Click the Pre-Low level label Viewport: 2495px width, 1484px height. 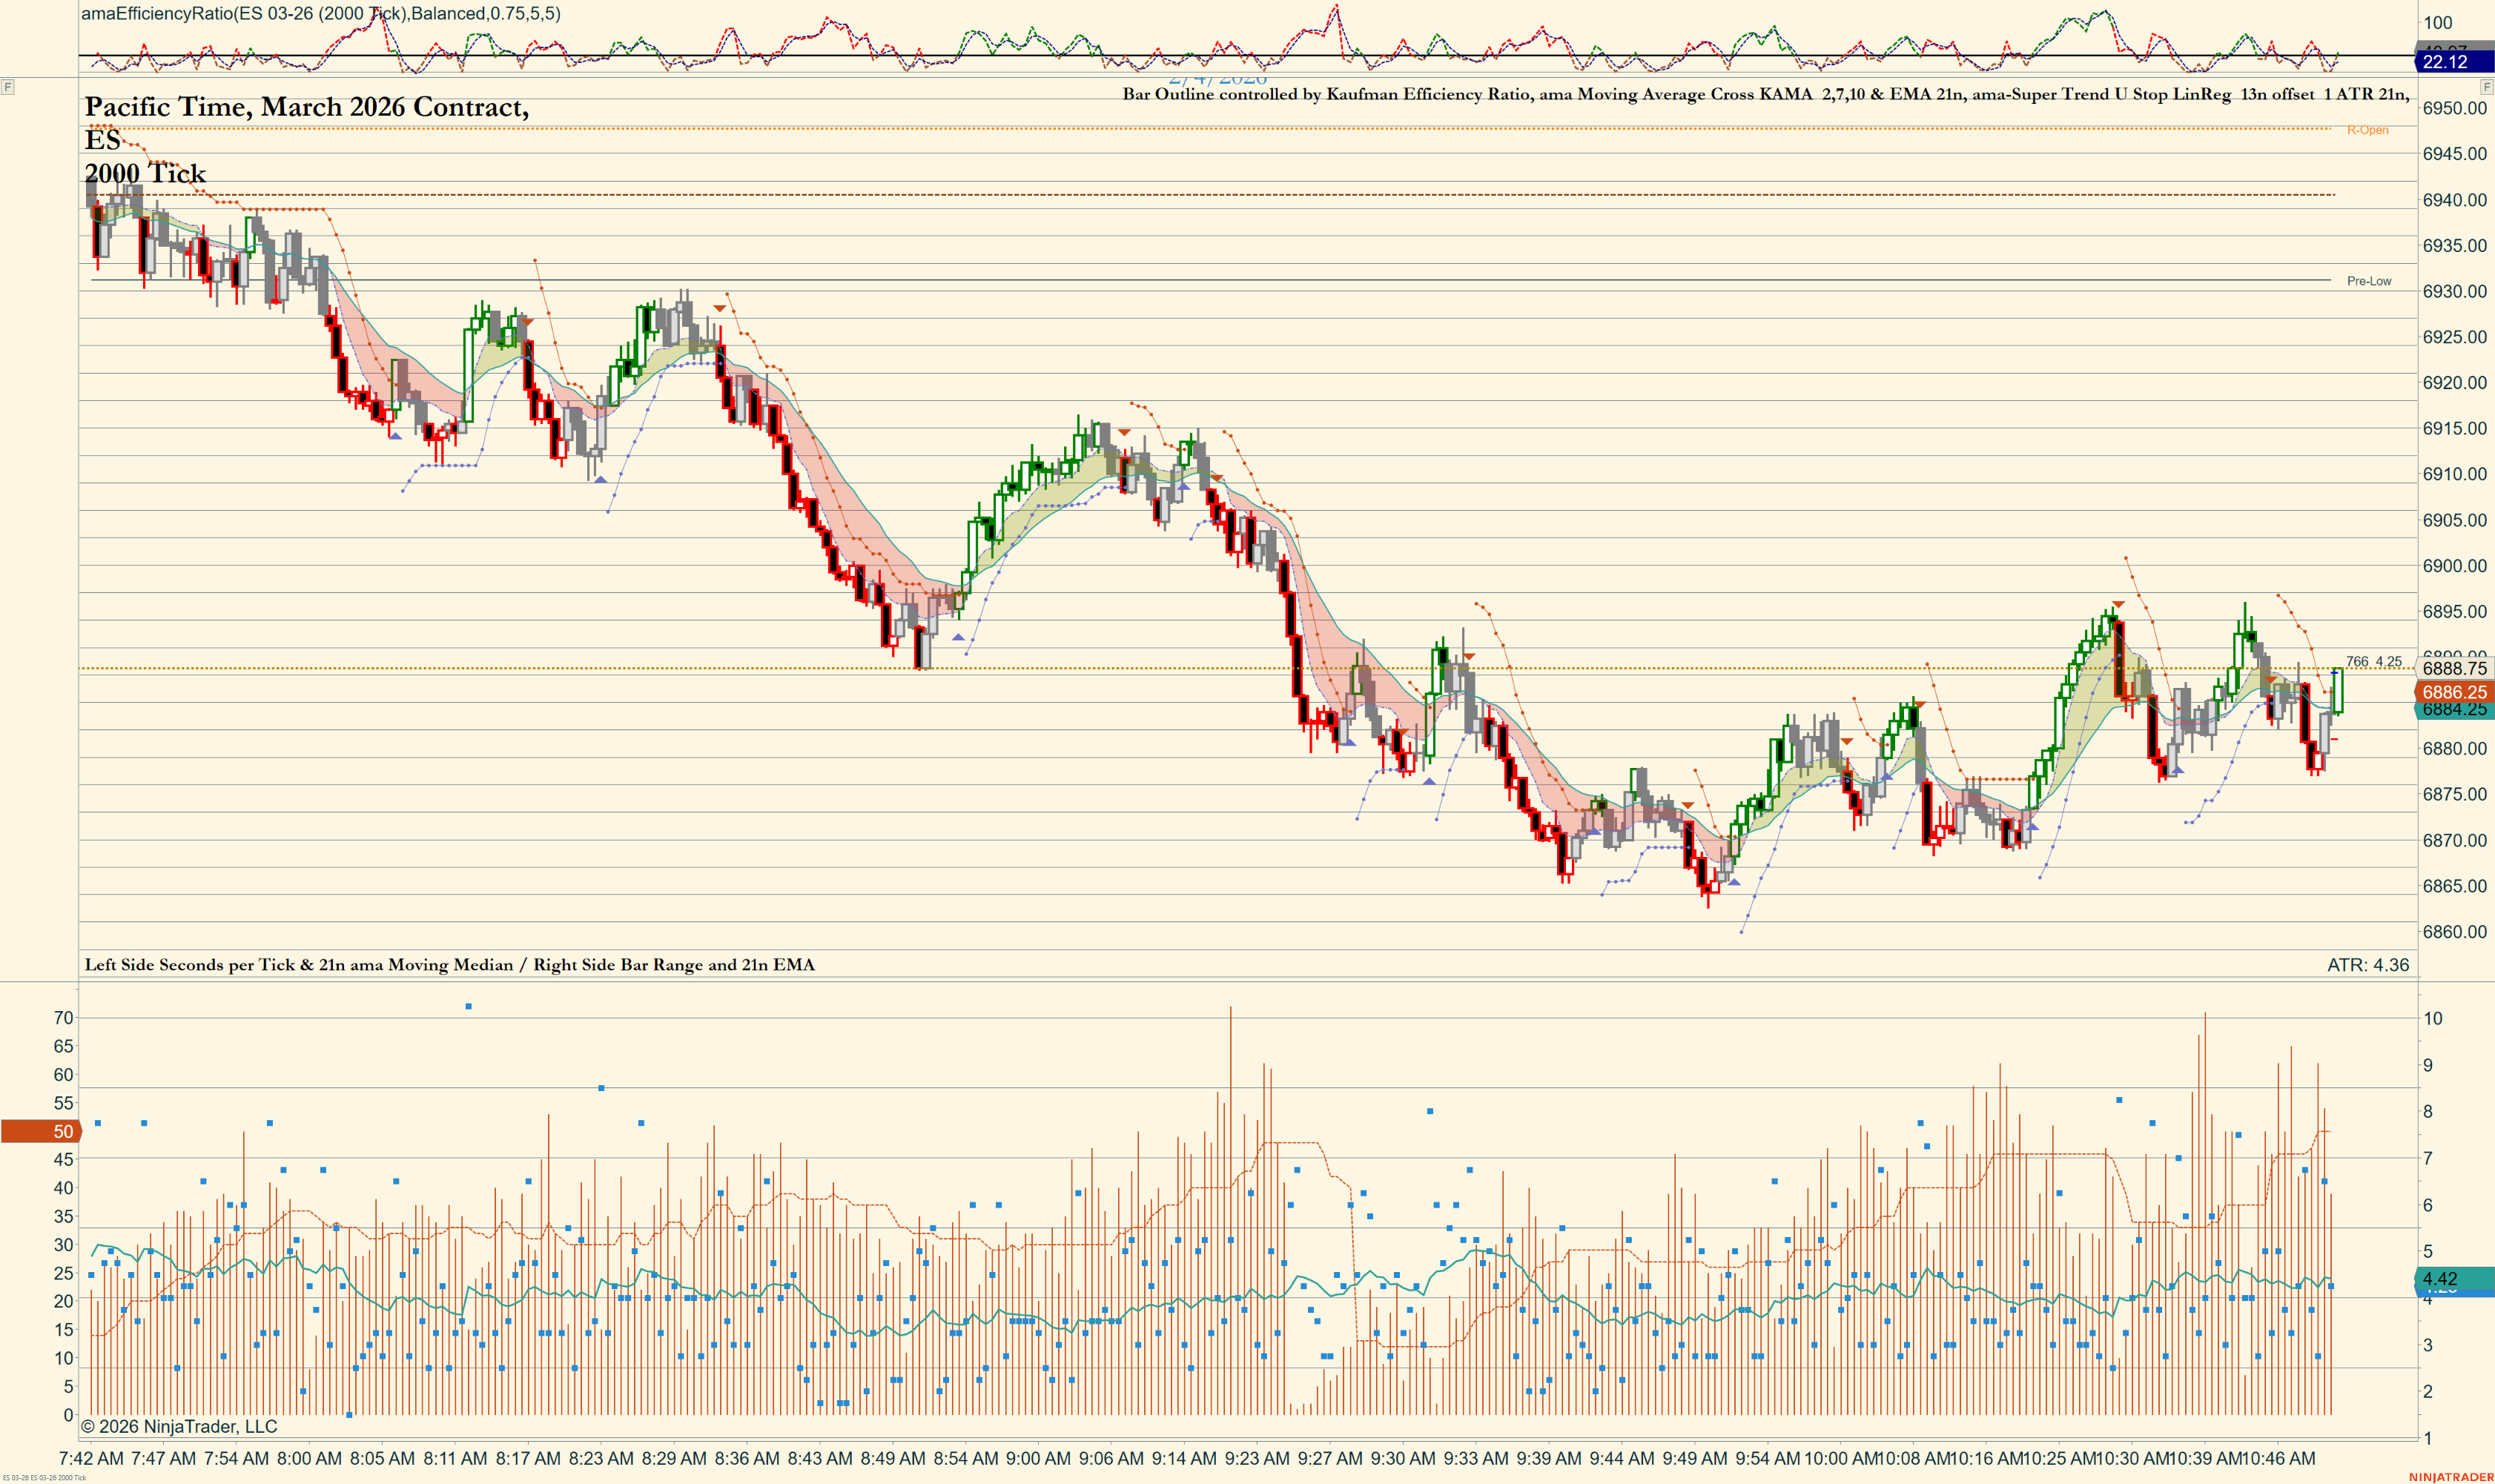tap(2369, 281)
